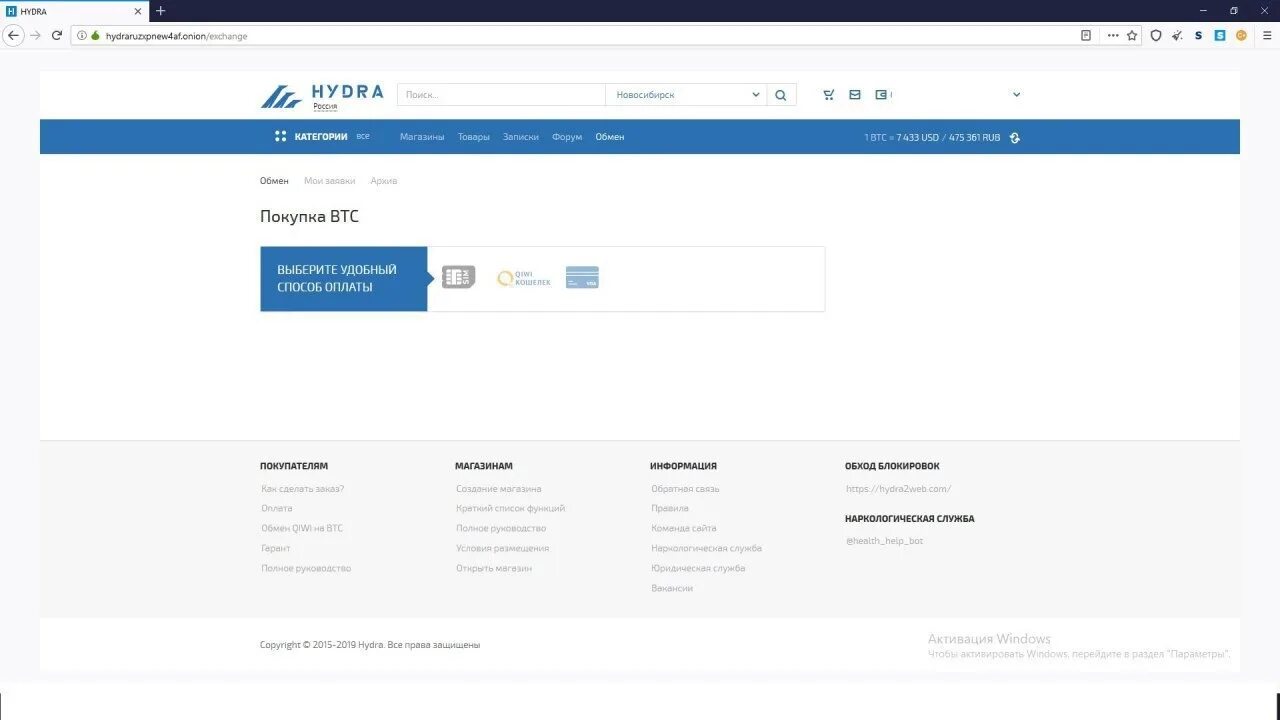Screen dimensions: 1280x720
Task: Open the Вакансии footer link
Action: pyautogui.click(x=672, y=588)
